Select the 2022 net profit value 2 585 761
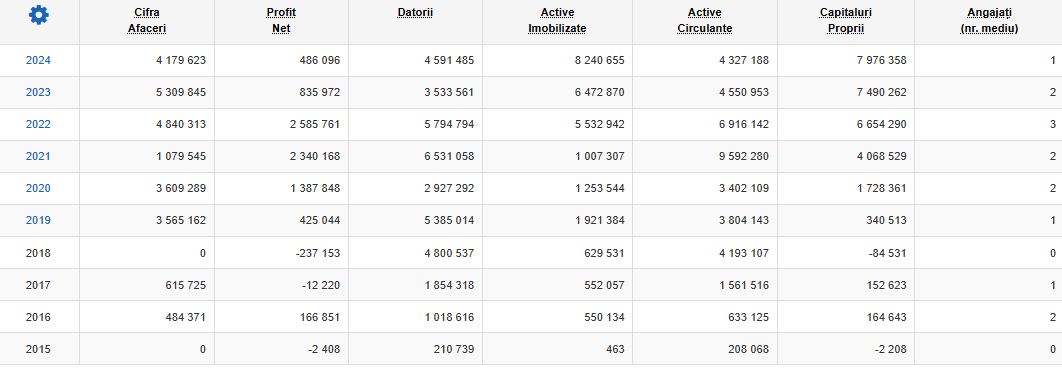Viewport: 1062px width, 377px height. (315, 125)
